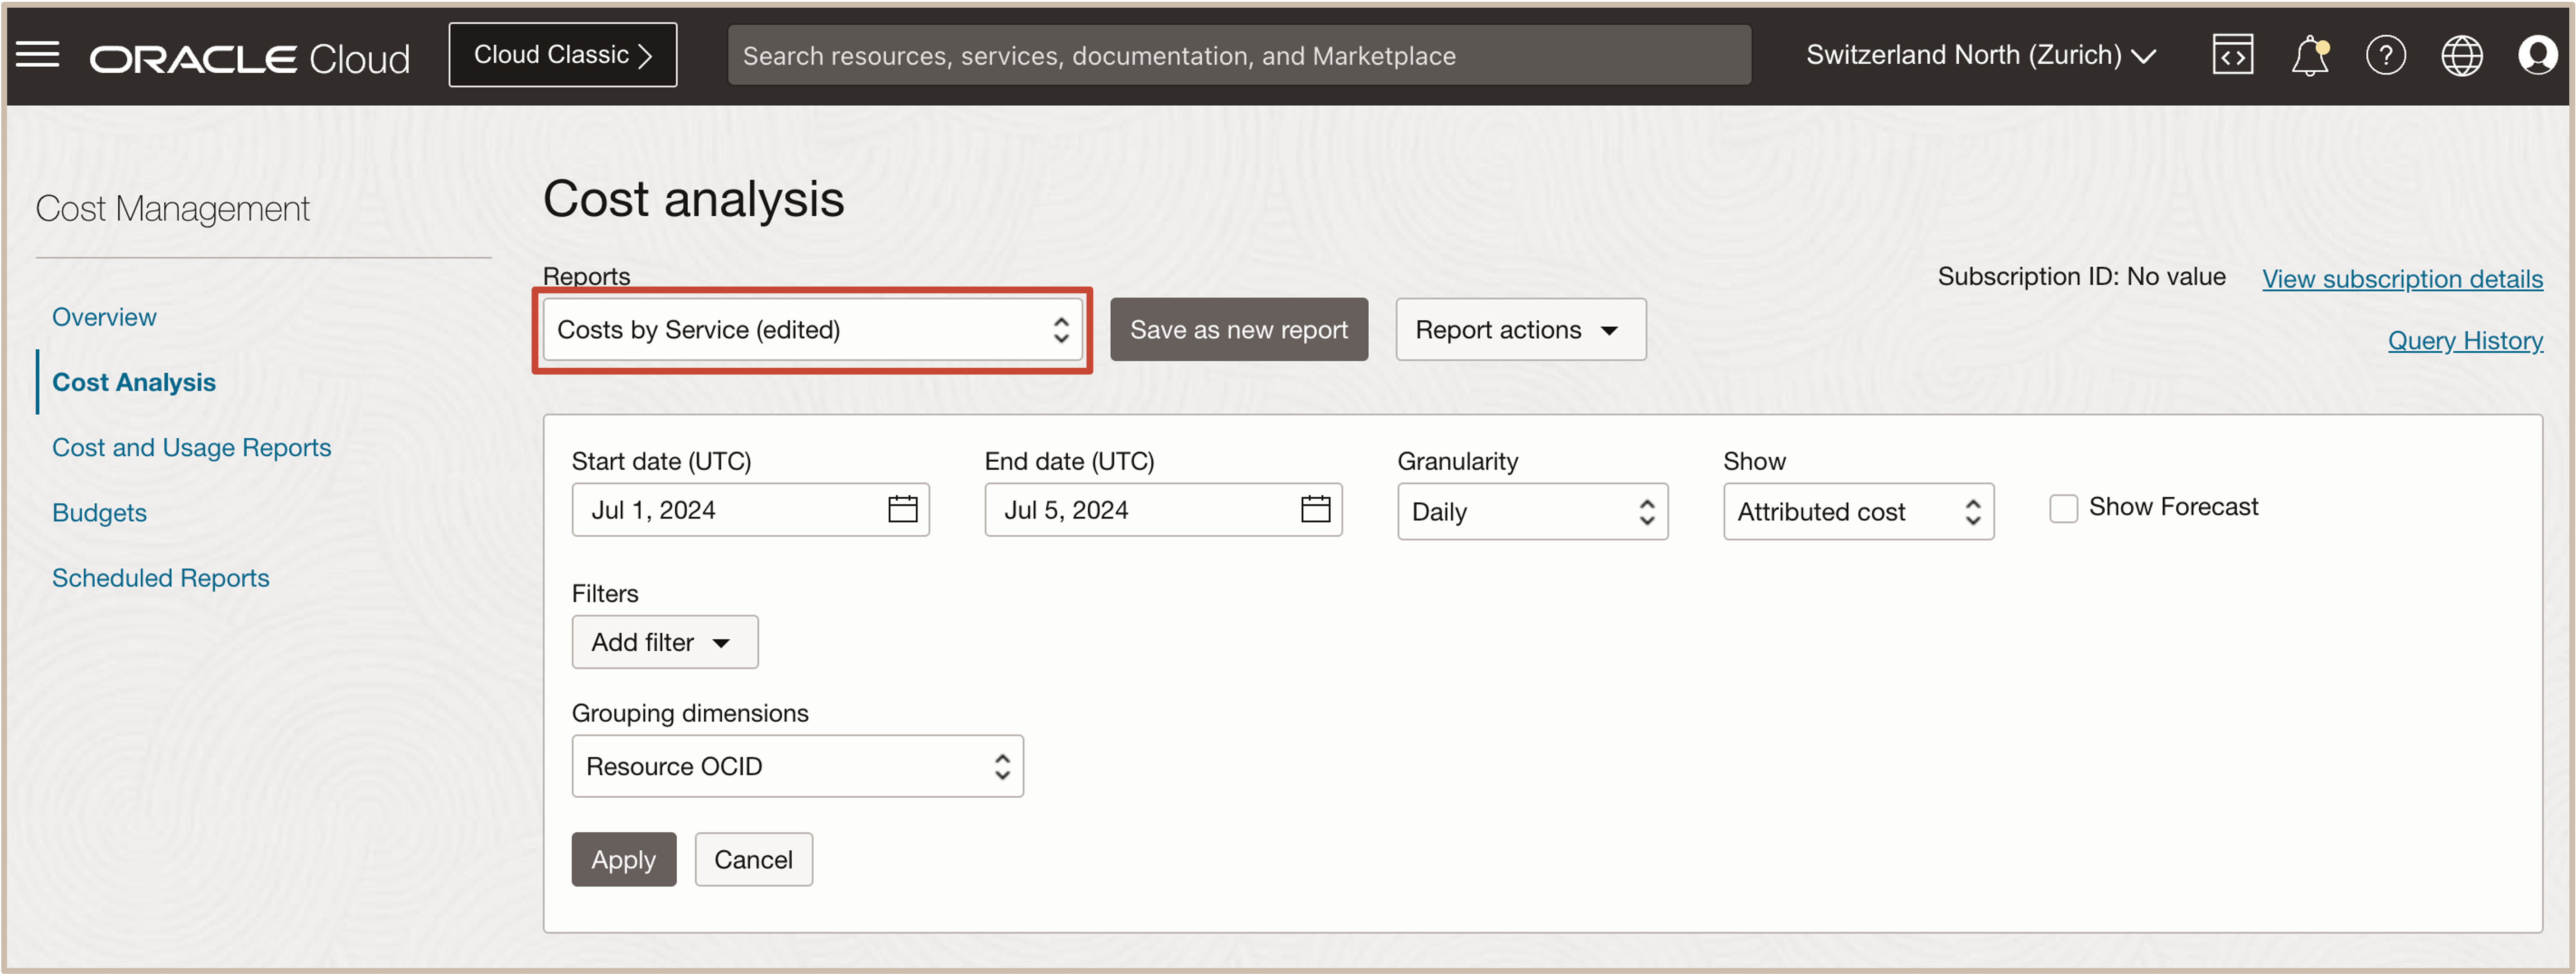Image resolution: width=2576 pixels, height=974 pixels.
Task: Open the user profile avatar menu
Action: (x=2537, y=55)
